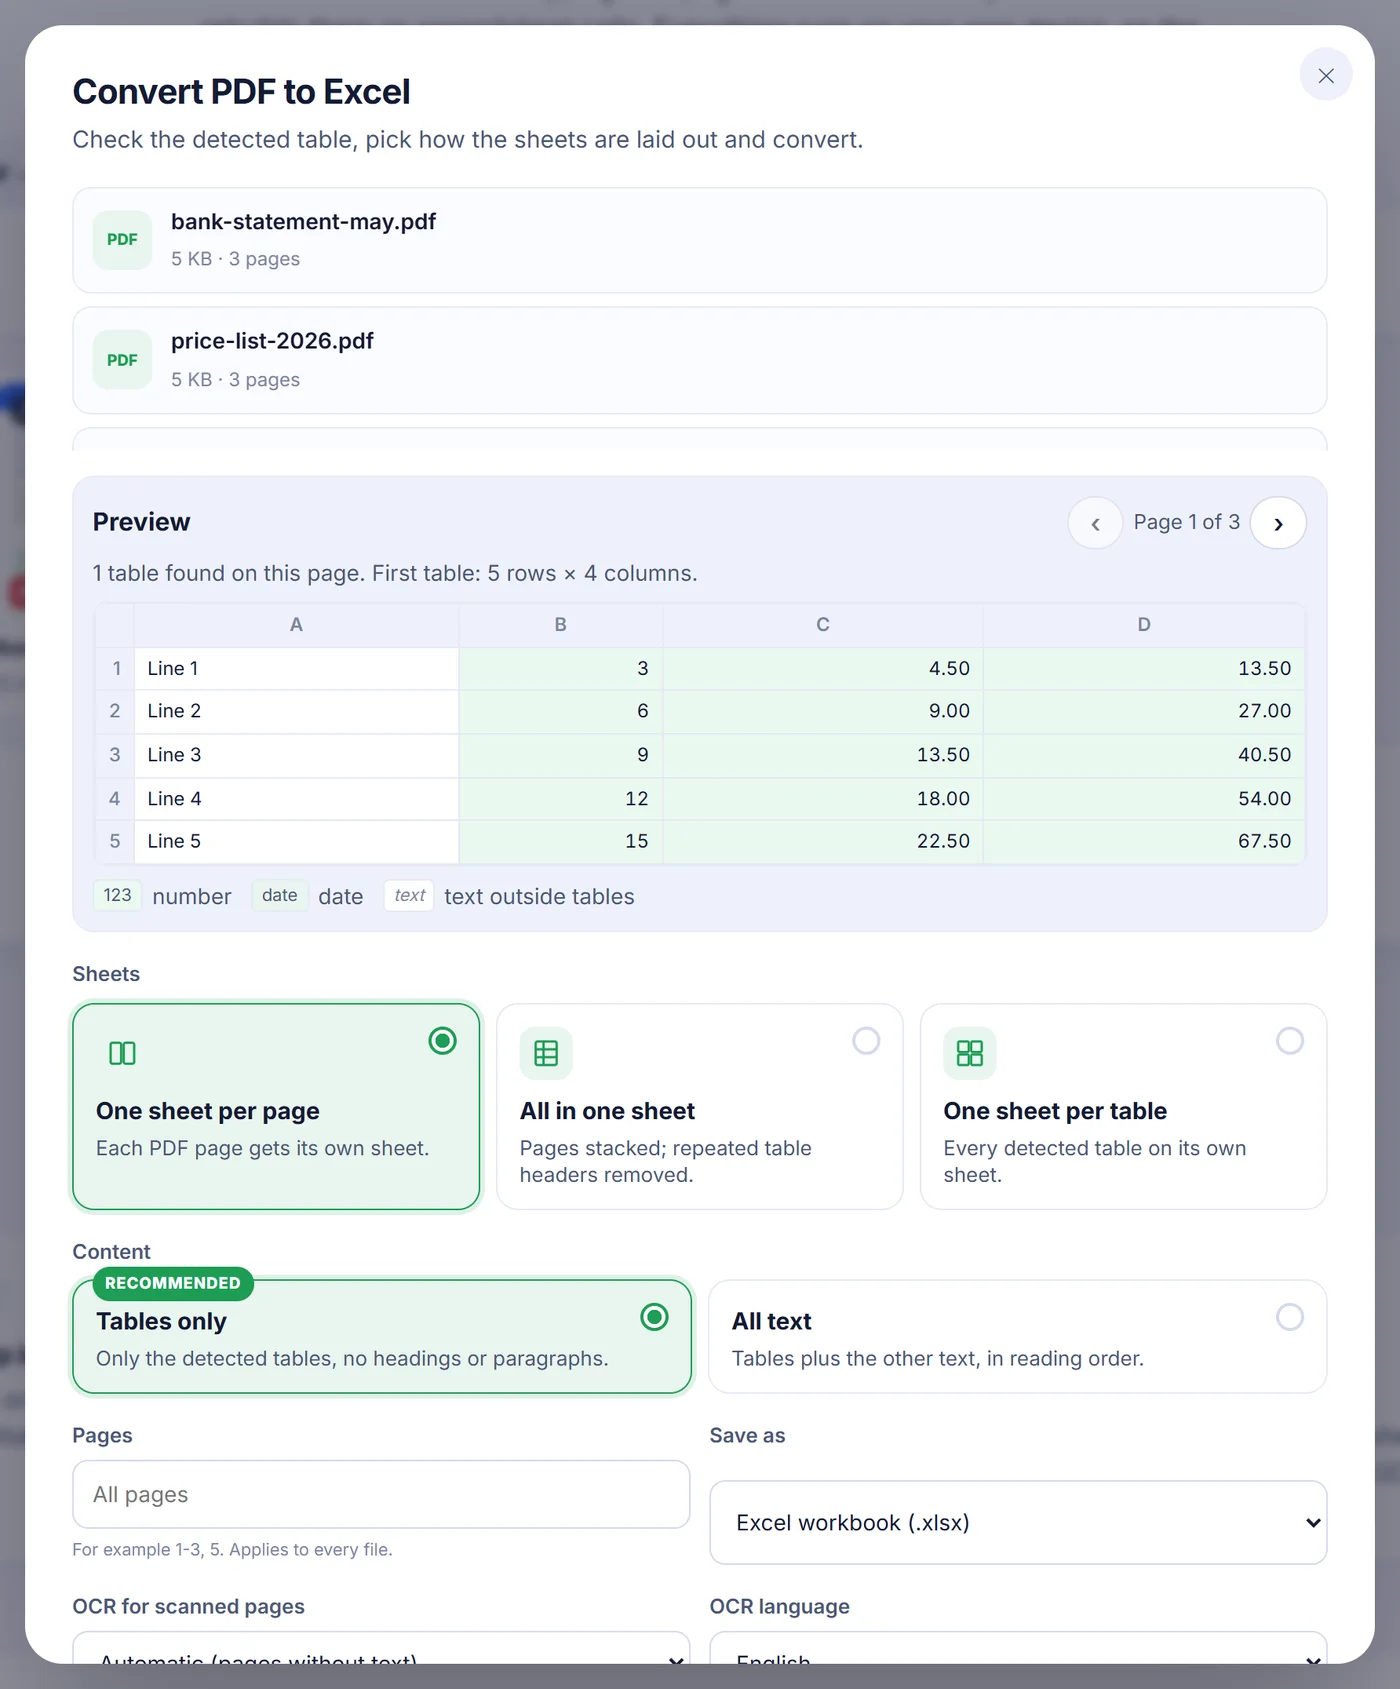Screen dimensions: 1400x1689
Task: Open the OCR language dropdown
Action: [1018, 1649]
